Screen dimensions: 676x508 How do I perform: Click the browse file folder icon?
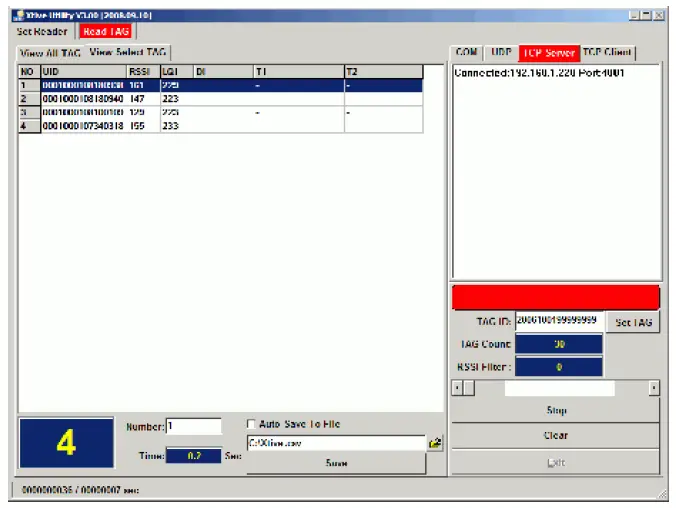pyautogui.click(x=435, y=443)
